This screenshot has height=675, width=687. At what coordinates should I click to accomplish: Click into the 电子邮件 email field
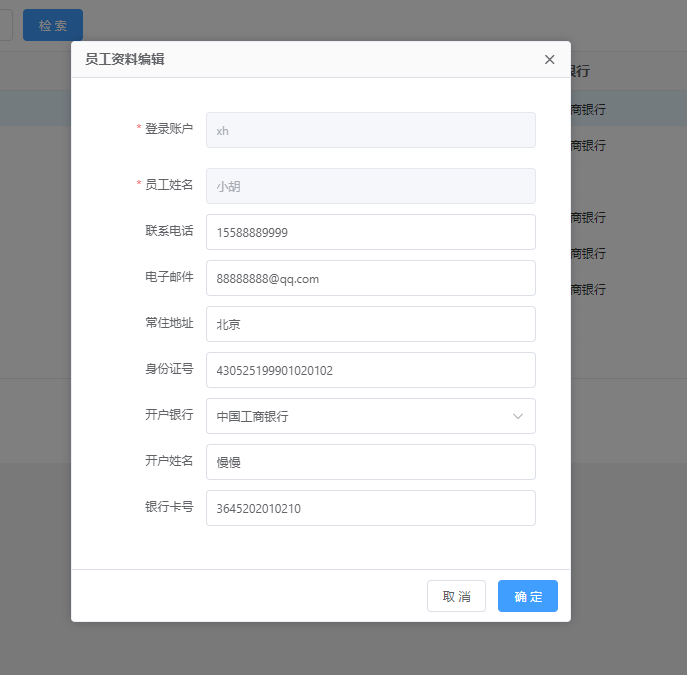pyautogui.click(x=370, y=278)
